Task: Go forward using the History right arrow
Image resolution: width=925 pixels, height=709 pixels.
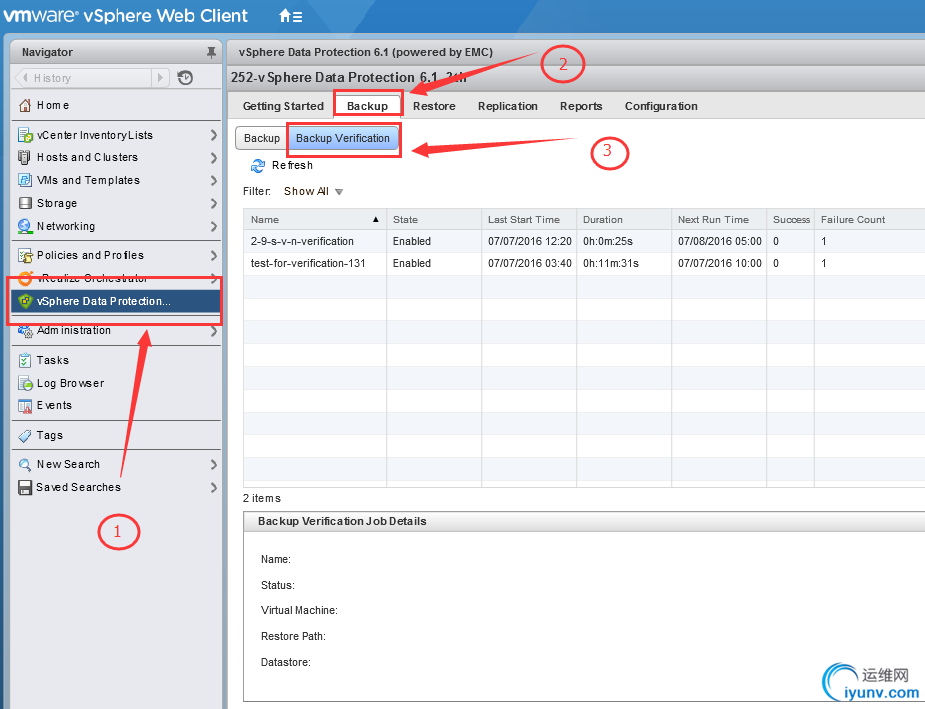Action: [x=160, y=78]
